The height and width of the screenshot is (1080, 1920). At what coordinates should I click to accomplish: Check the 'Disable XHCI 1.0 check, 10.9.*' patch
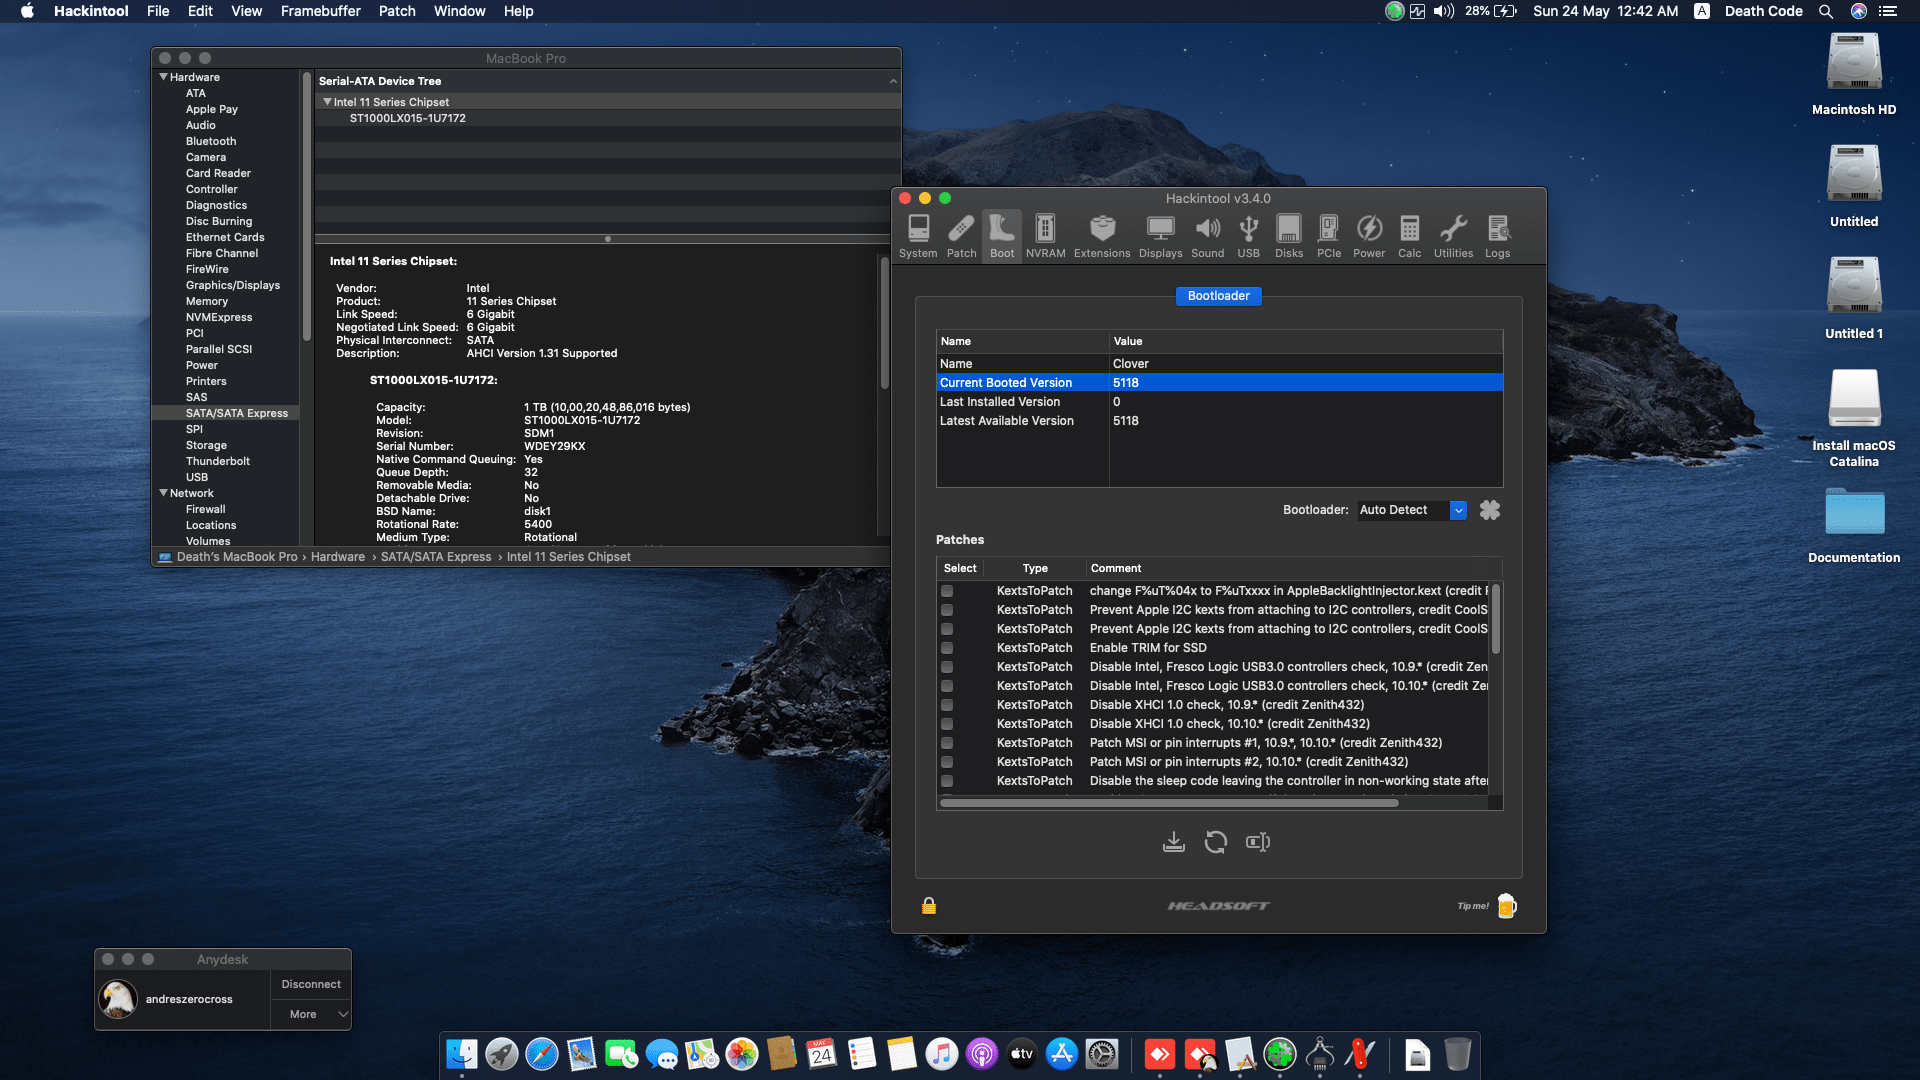tap(947, 705)
